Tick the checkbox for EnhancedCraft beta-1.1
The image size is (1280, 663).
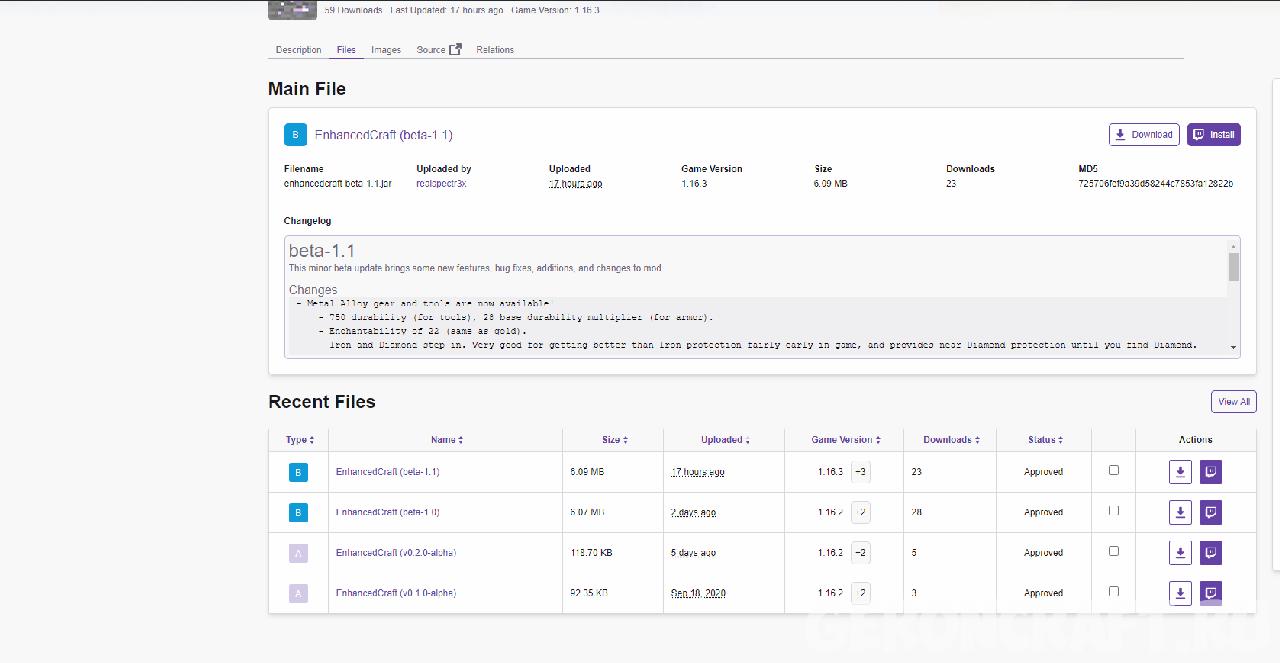1114,470
